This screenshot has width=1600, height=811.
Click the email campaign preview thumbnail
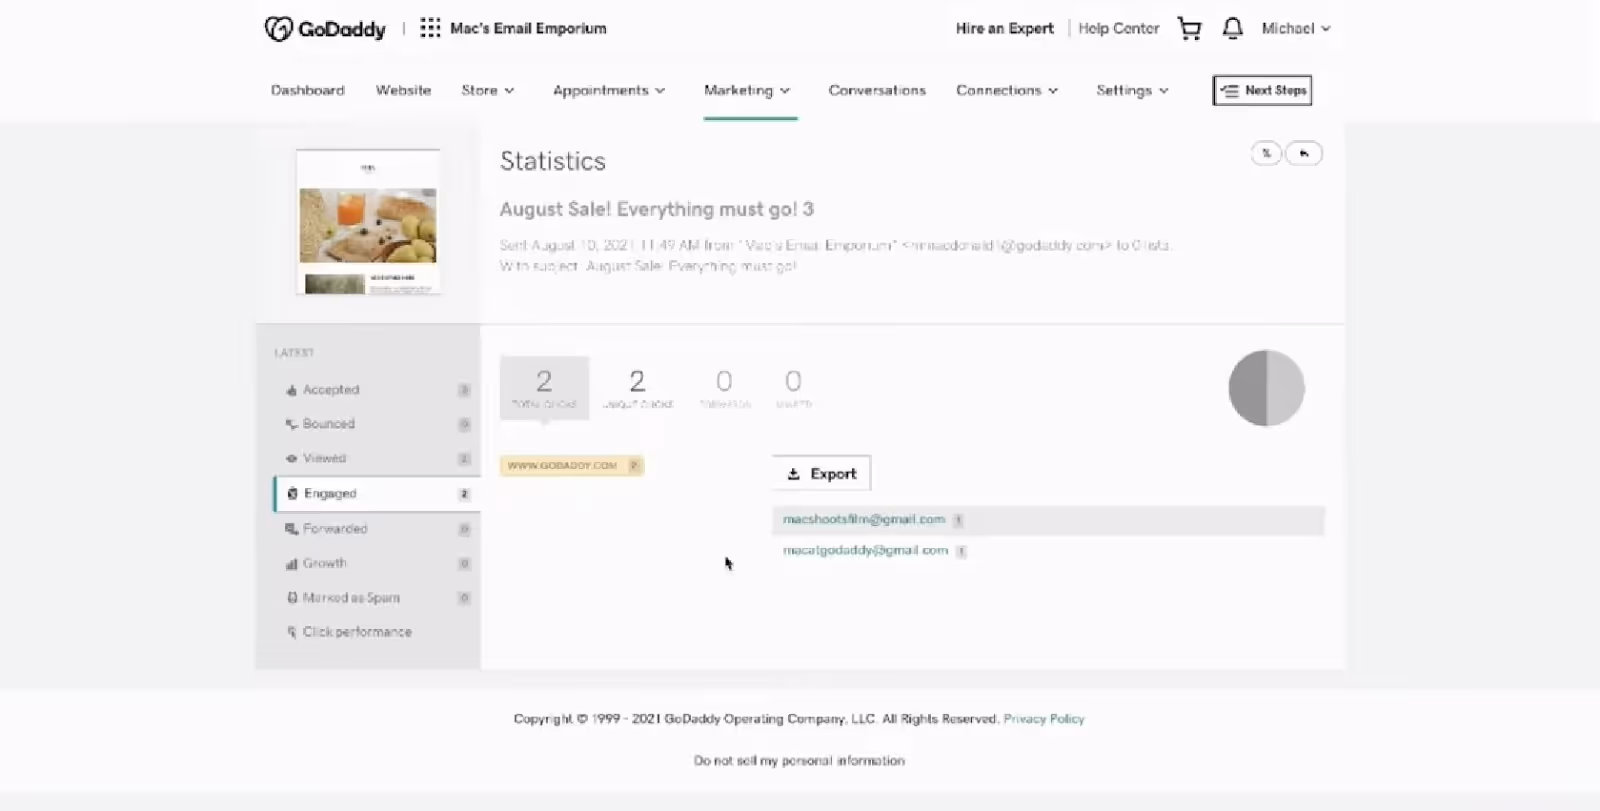tap(368, 222)
